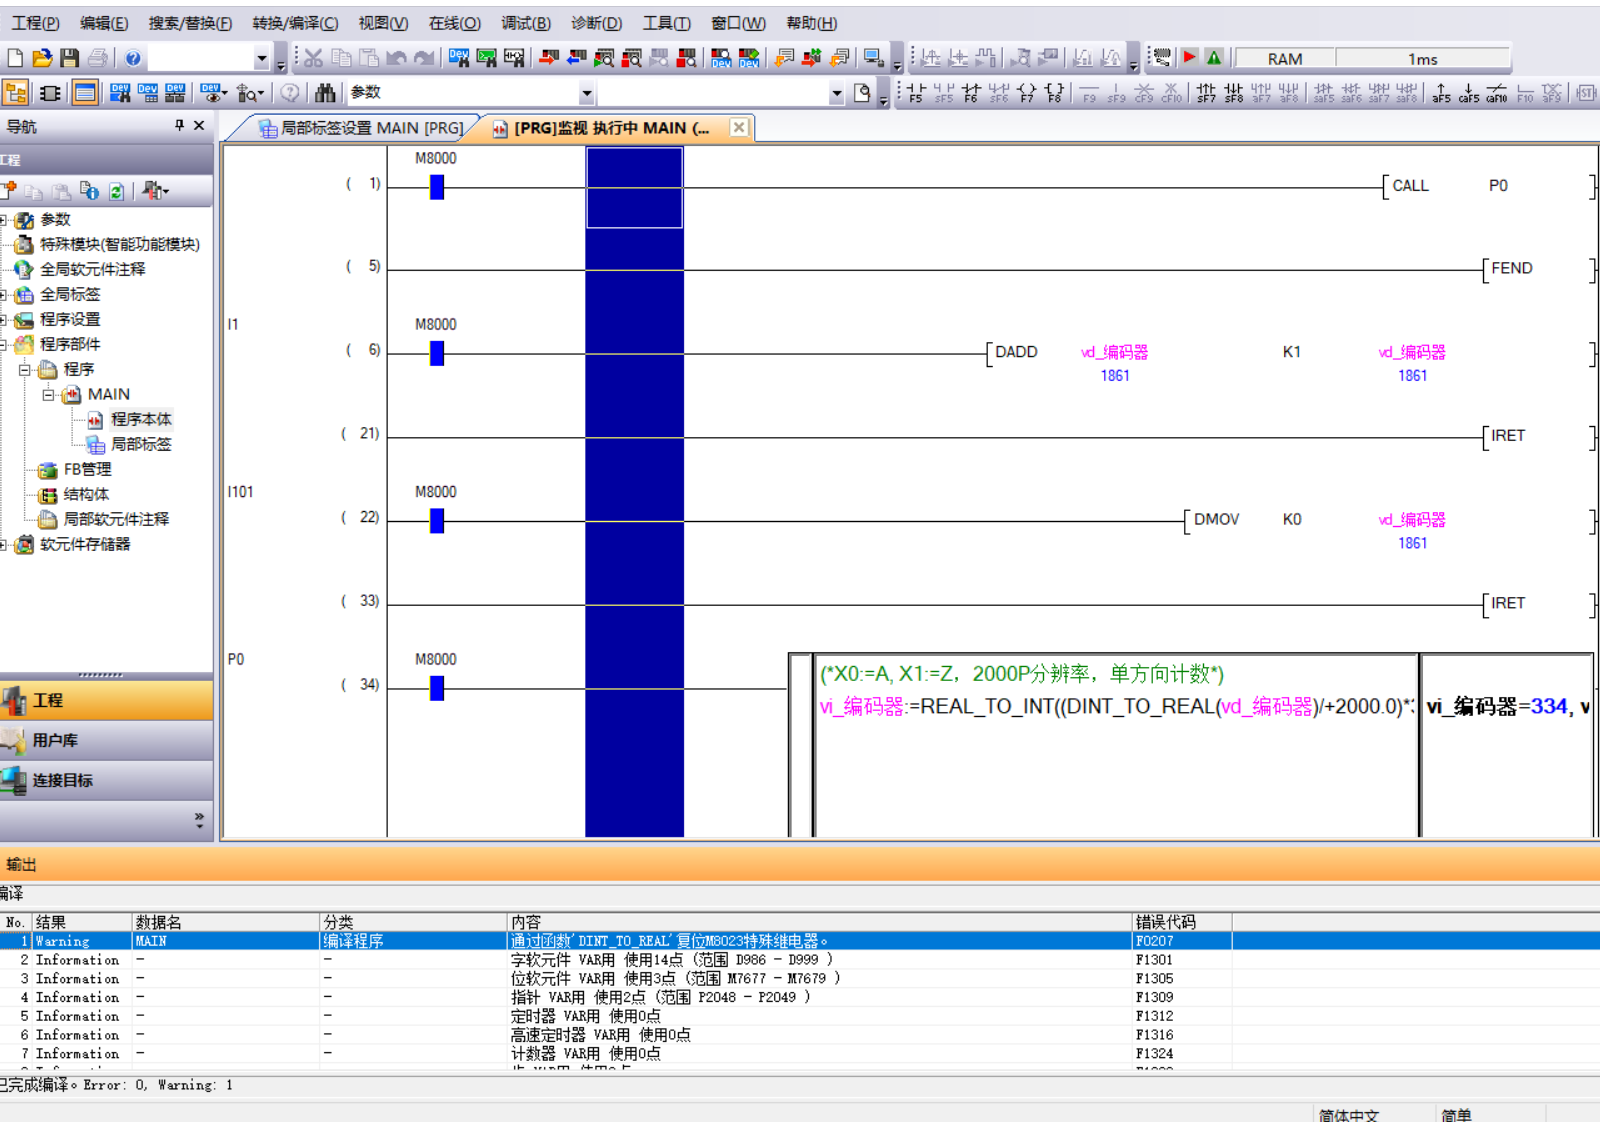Click the sF7 rising pulse contact icon
1600x1122 pixels.
[x=1206, y=93]
